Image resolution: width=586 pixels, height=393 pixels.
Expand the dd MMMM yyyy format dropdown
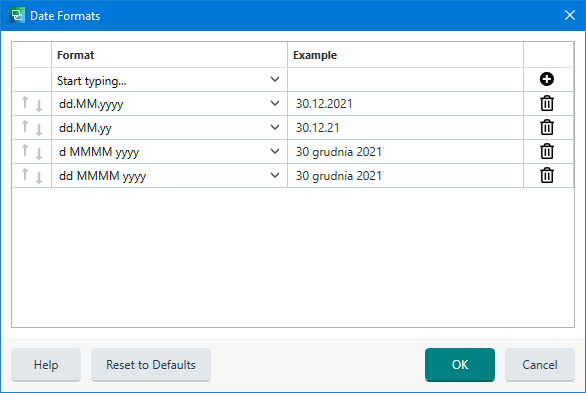[275, 175]
